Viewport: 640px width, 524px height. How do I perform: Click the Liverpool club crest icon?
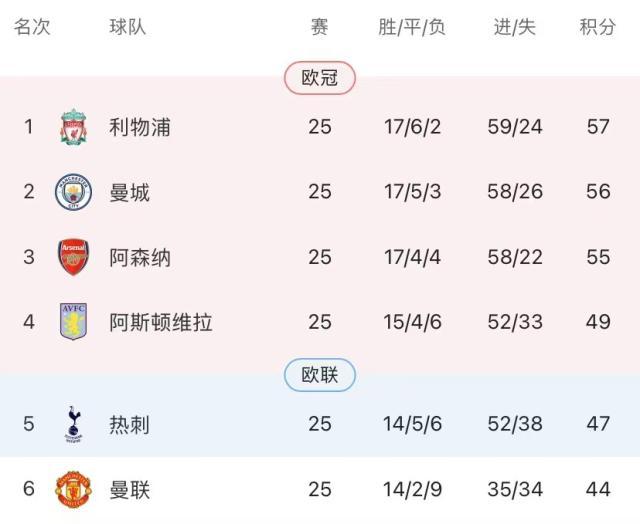(x=74, y=127)
